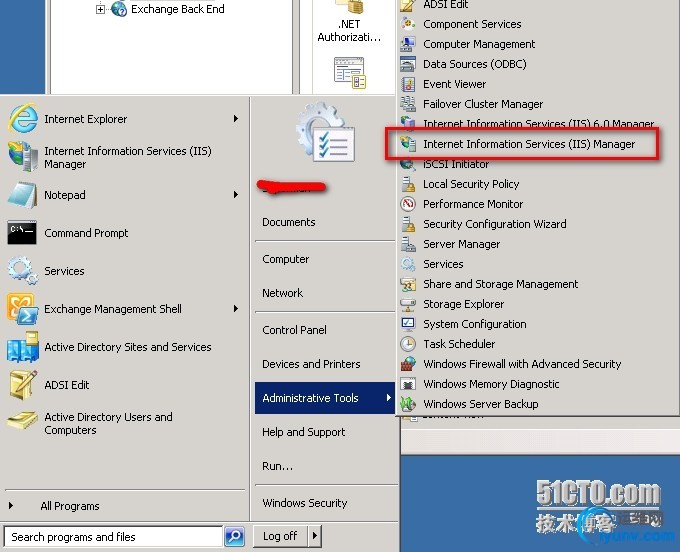Open Network from Start menu
Viewport: 680px width, 552px height.
282,293
